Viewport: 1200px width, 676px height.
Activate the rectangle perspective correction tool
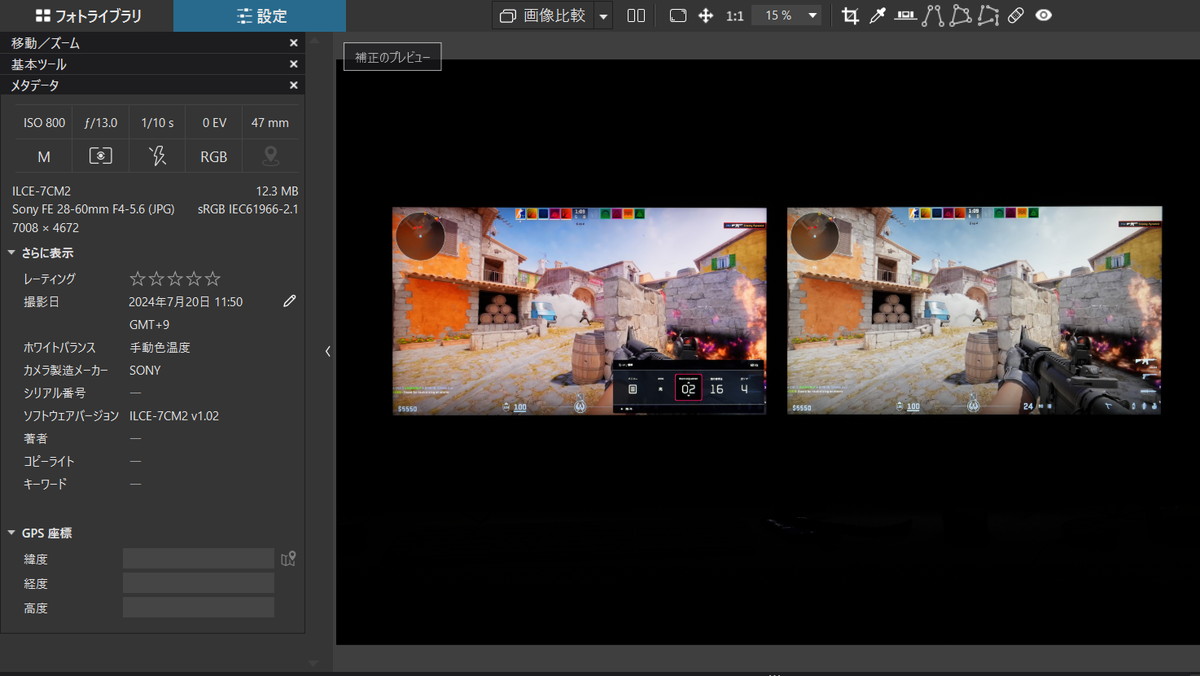(x=961, y=16)
